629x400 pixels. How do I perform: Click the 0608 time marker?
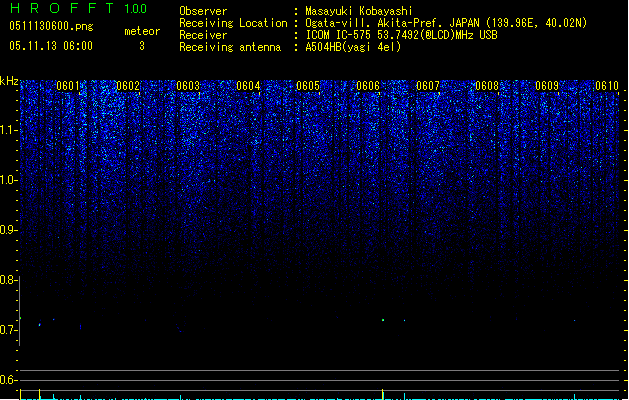(487, 86)
